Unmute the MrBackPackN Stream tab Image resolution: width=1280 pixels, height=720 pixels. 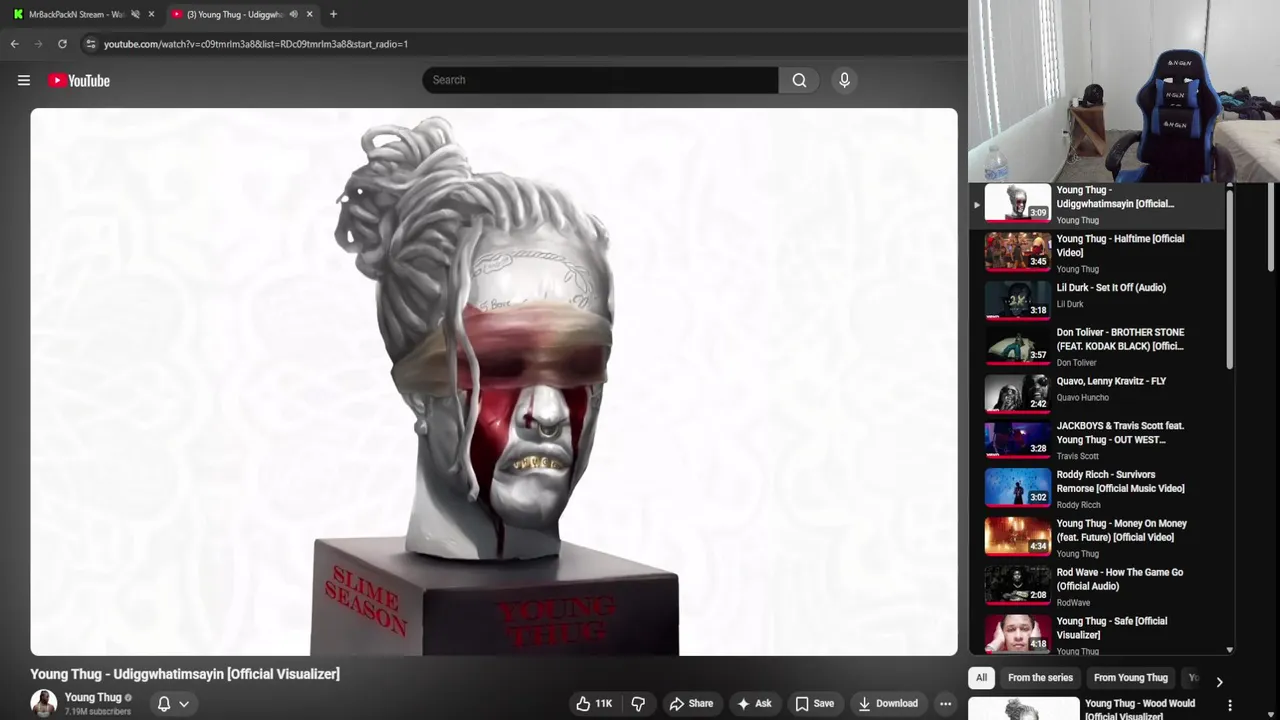135,14
